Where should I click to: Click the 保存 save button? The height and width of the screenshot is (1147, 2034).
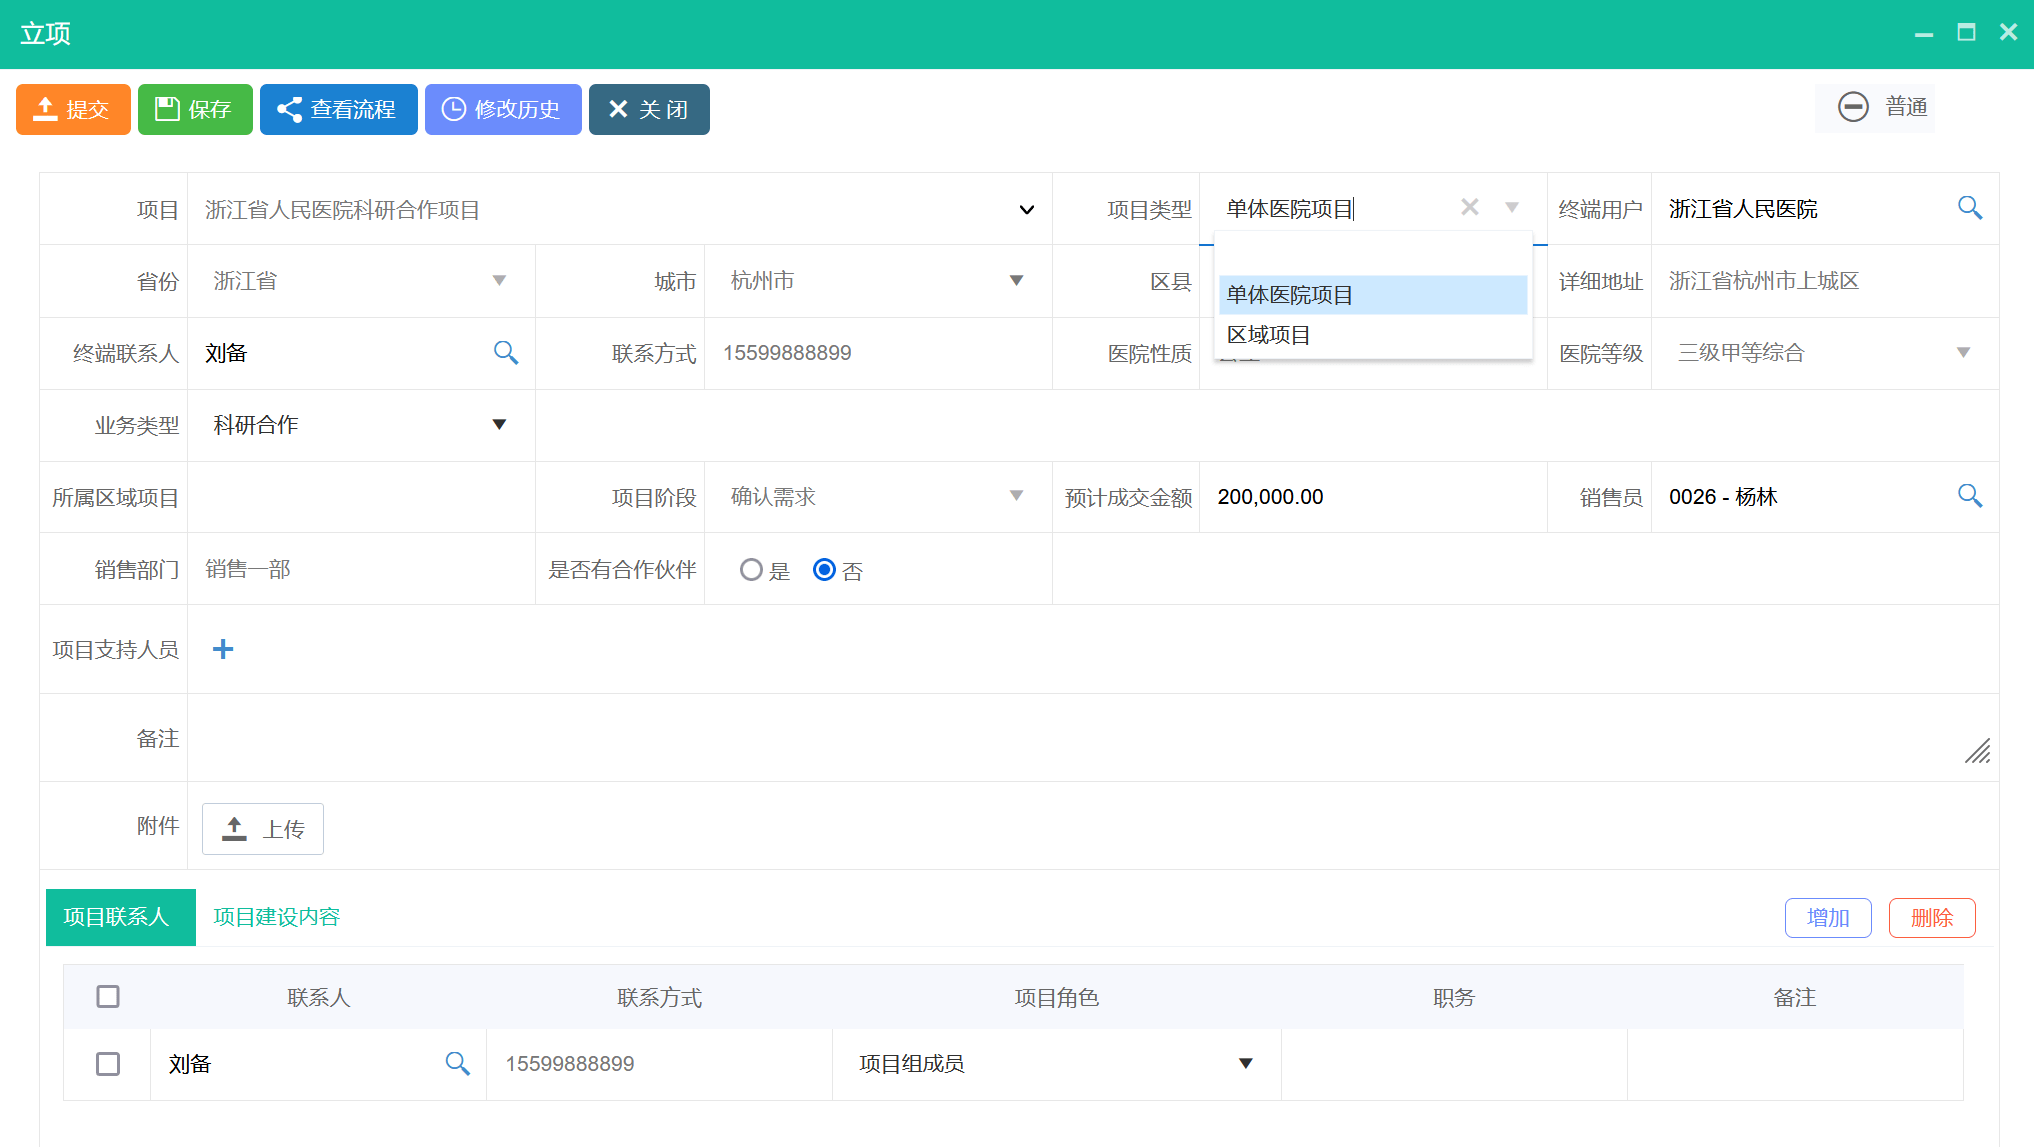(195, 109)
